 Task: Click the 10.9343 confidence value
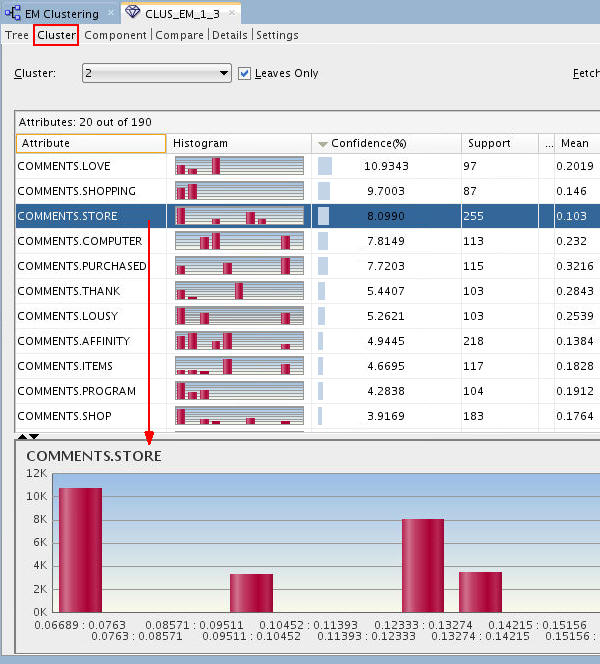coord(386,166)
